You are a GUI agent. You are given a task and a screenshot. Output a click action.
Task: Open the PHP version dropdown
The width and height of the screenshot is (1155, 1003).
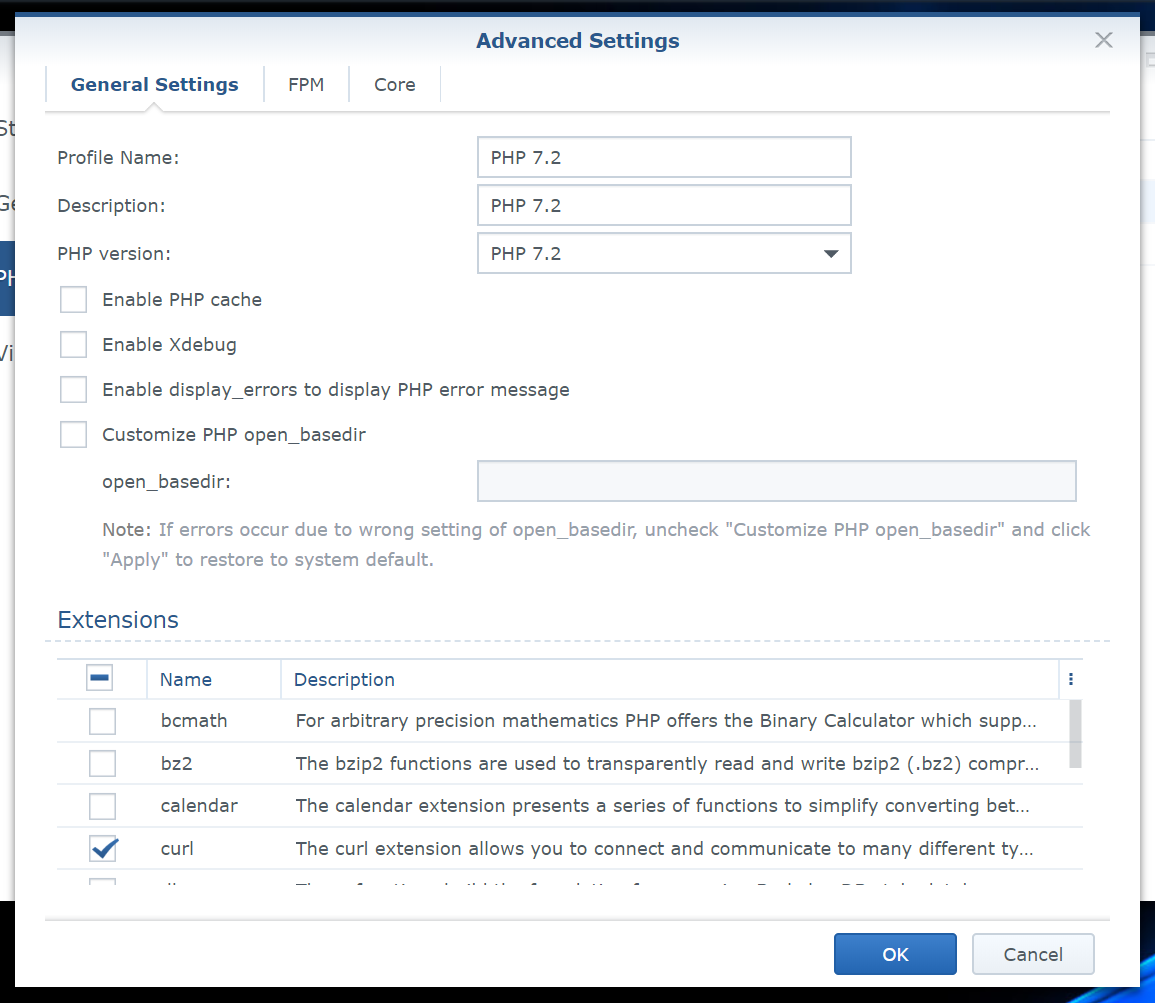[x=664, y=254]
